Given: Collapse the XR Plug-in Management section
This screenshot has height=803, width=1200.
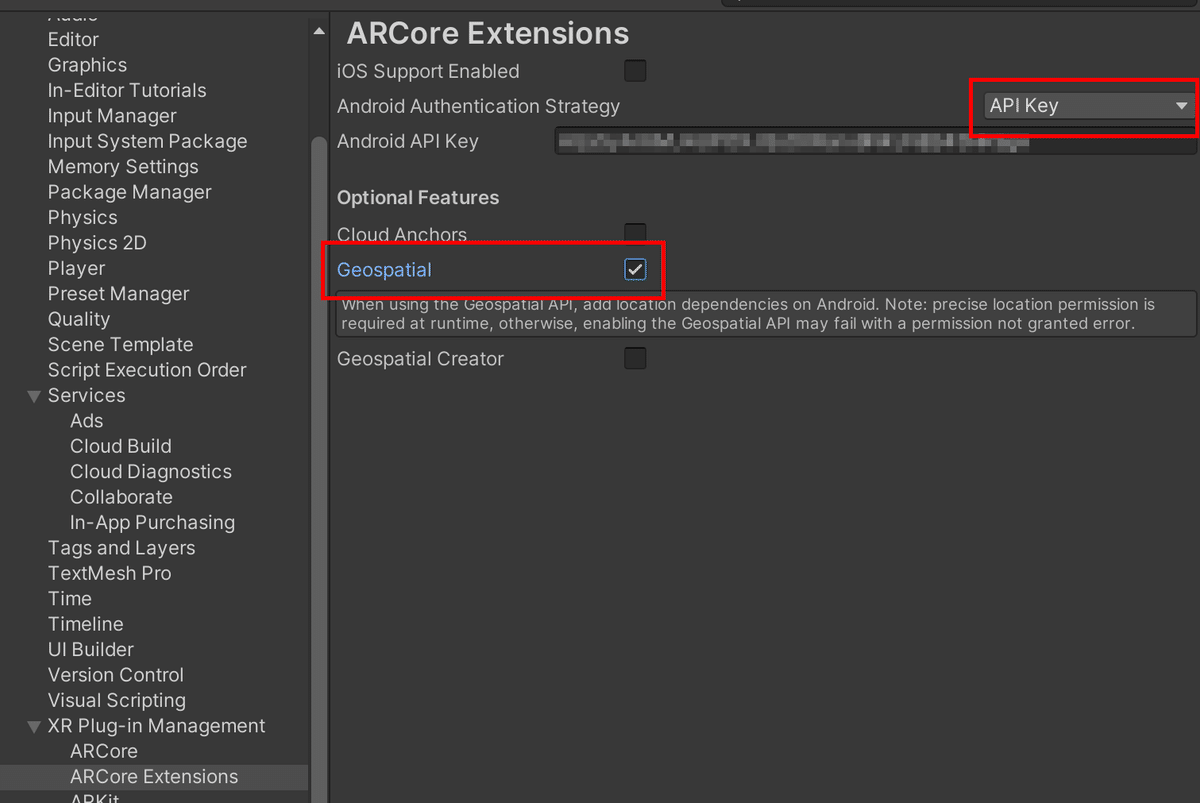Looking at the screenshot, I should pos(34,725).
